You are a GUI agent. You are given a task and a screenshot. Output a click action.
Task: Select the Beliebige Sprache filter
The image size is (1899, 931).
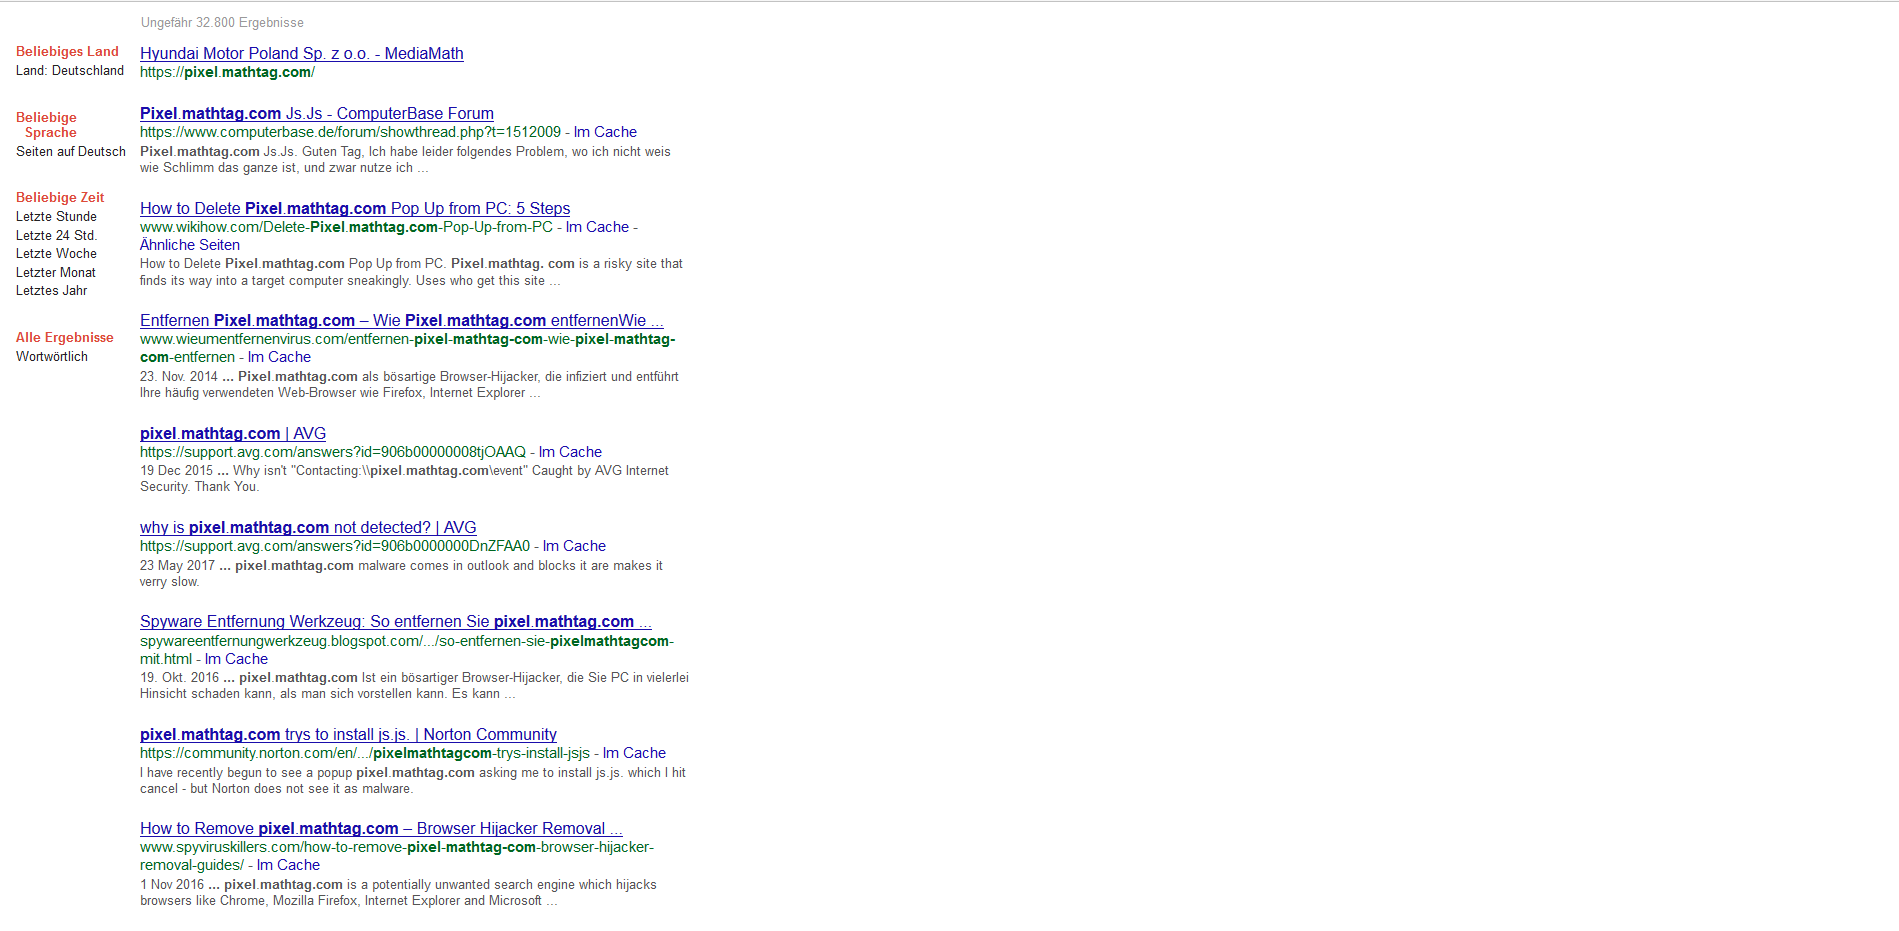(x=46, y=125)
